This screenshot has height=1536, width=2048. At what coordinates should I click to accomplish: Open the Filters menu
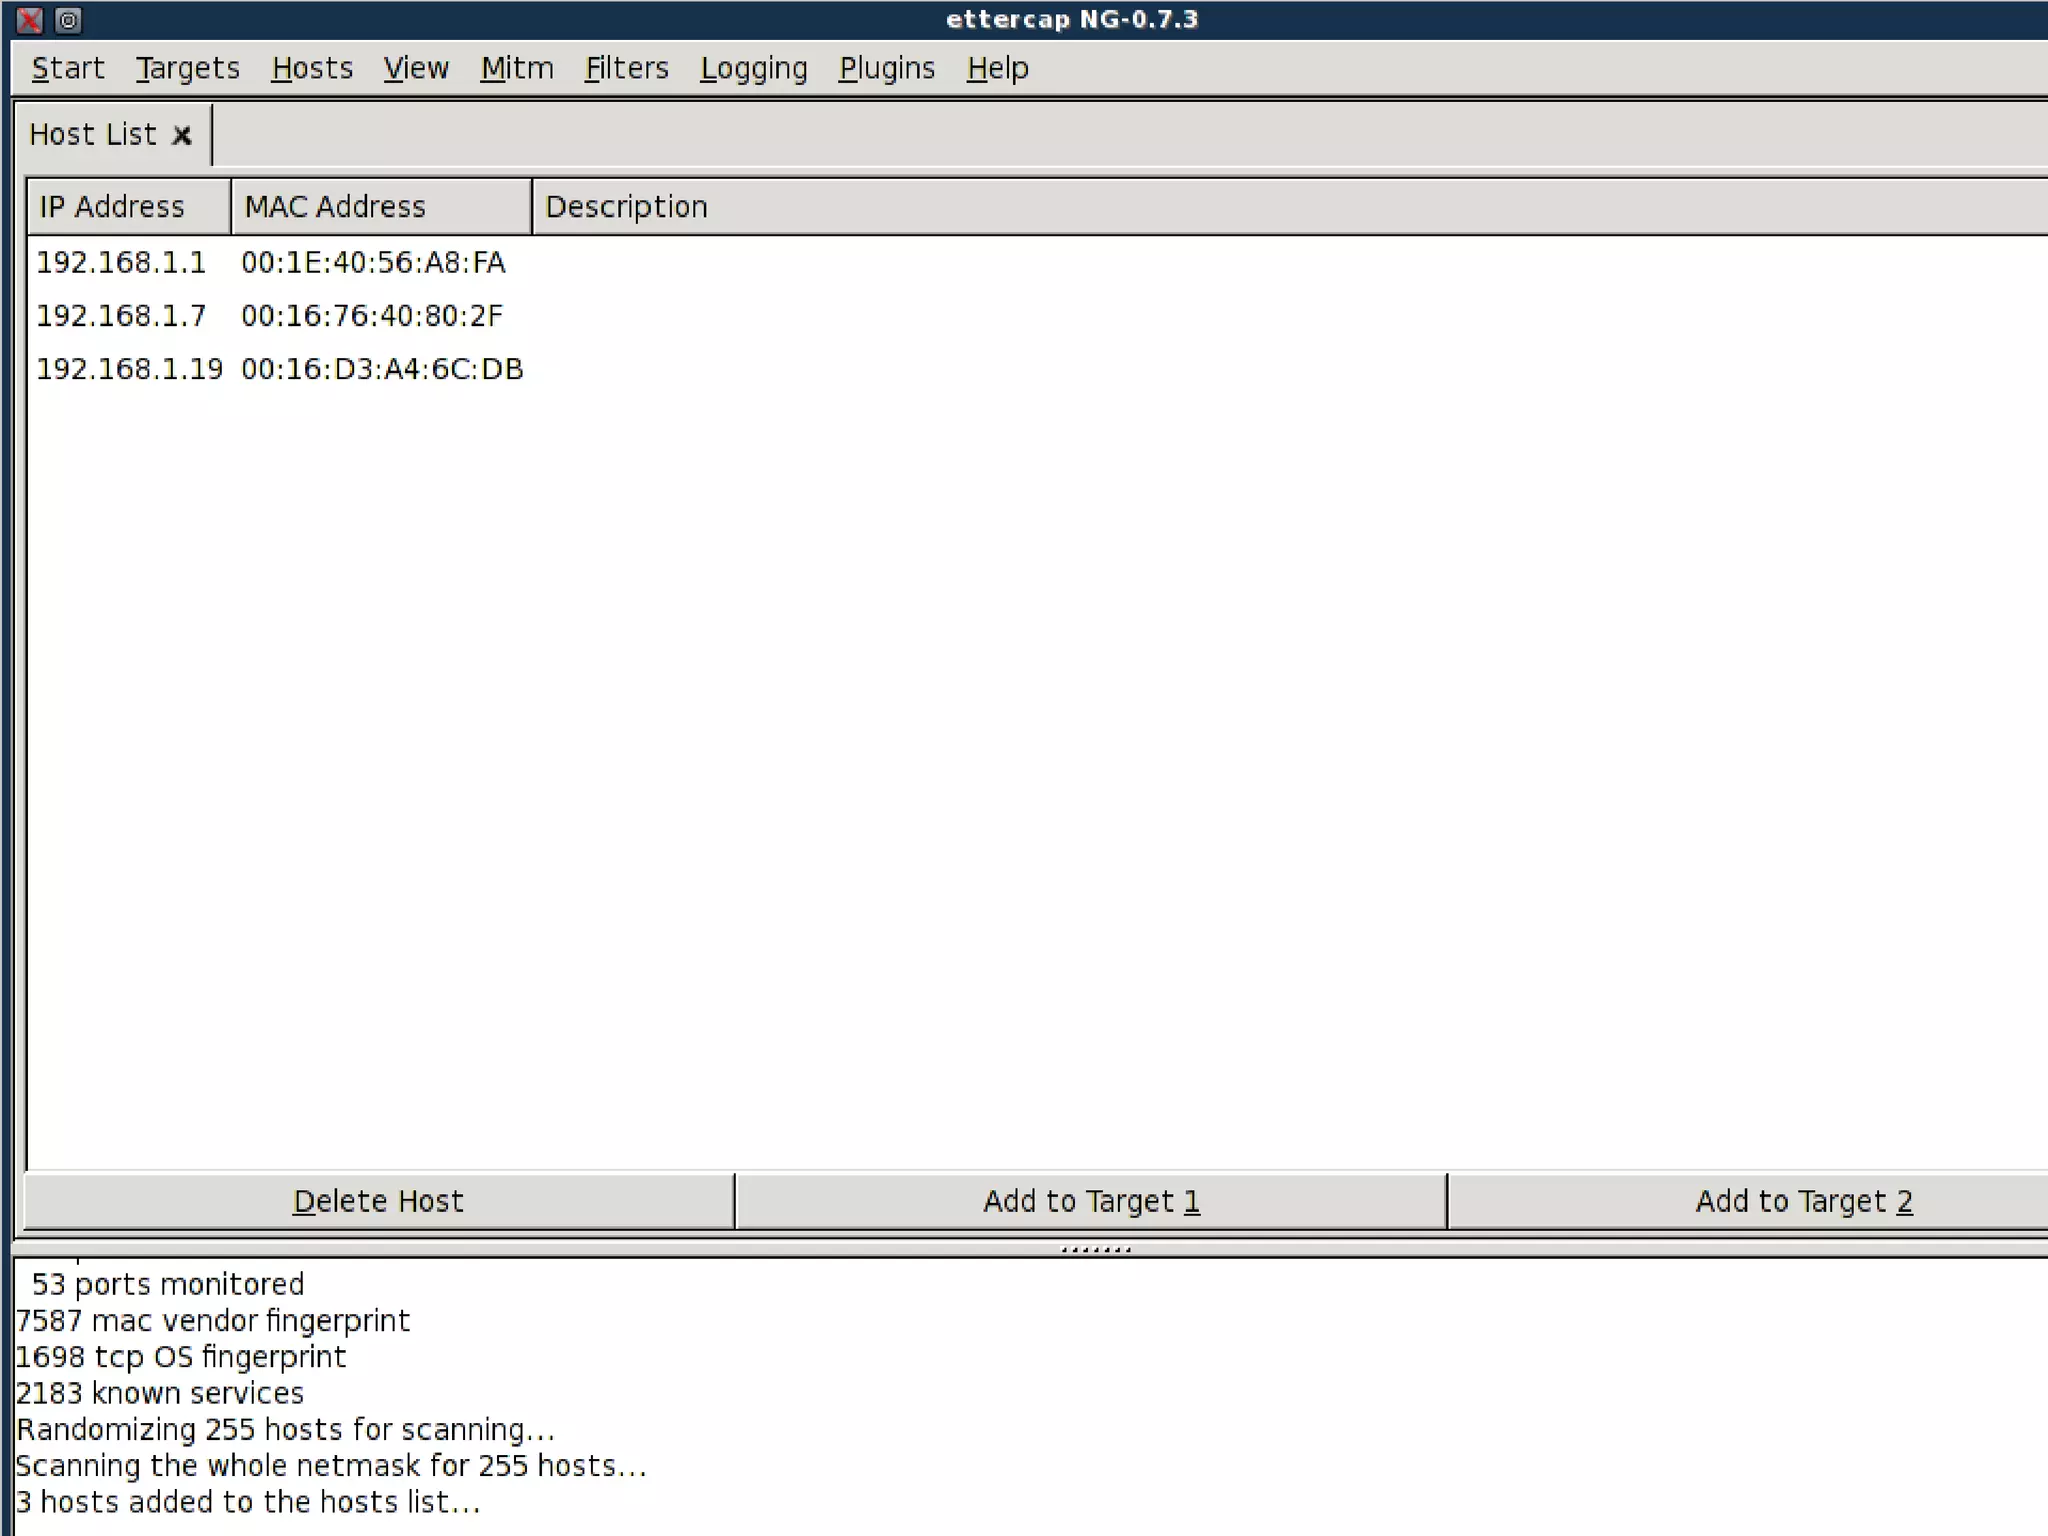pyautogui.click(x=627, y=68)
